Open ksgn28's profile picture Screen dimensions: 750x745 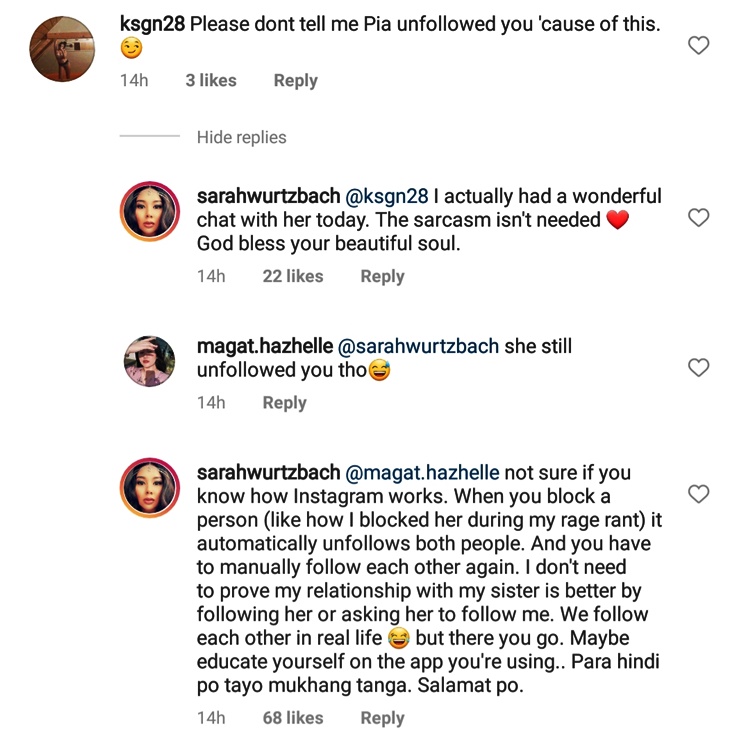click(63, 48)
